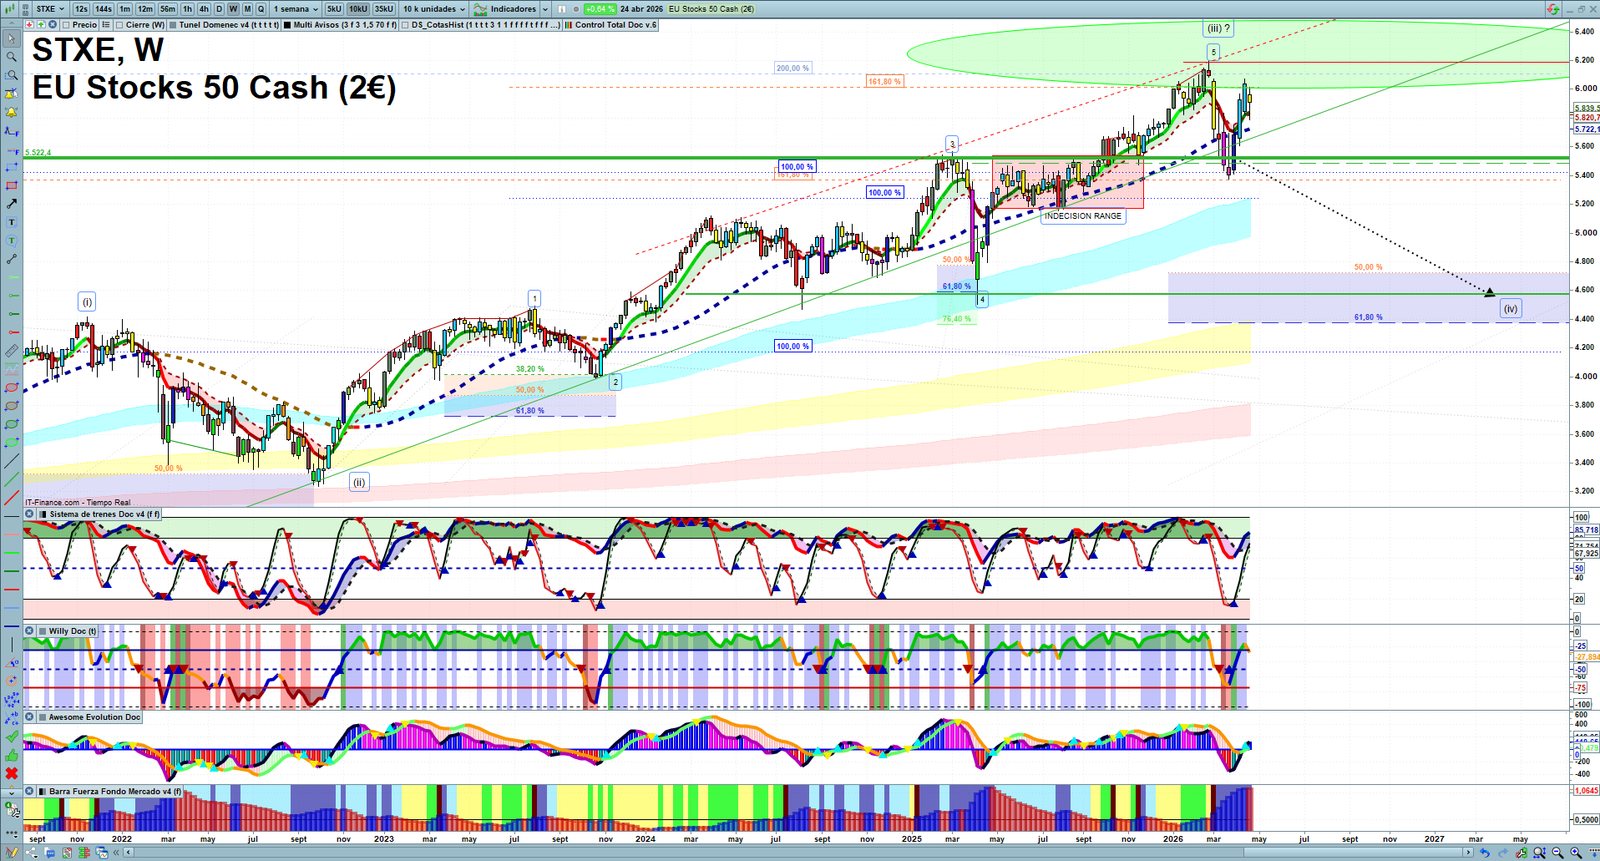Click the zoom out magnifier at bottom right
This screenshot has height=861, width=1600.
pos(1557,853)
